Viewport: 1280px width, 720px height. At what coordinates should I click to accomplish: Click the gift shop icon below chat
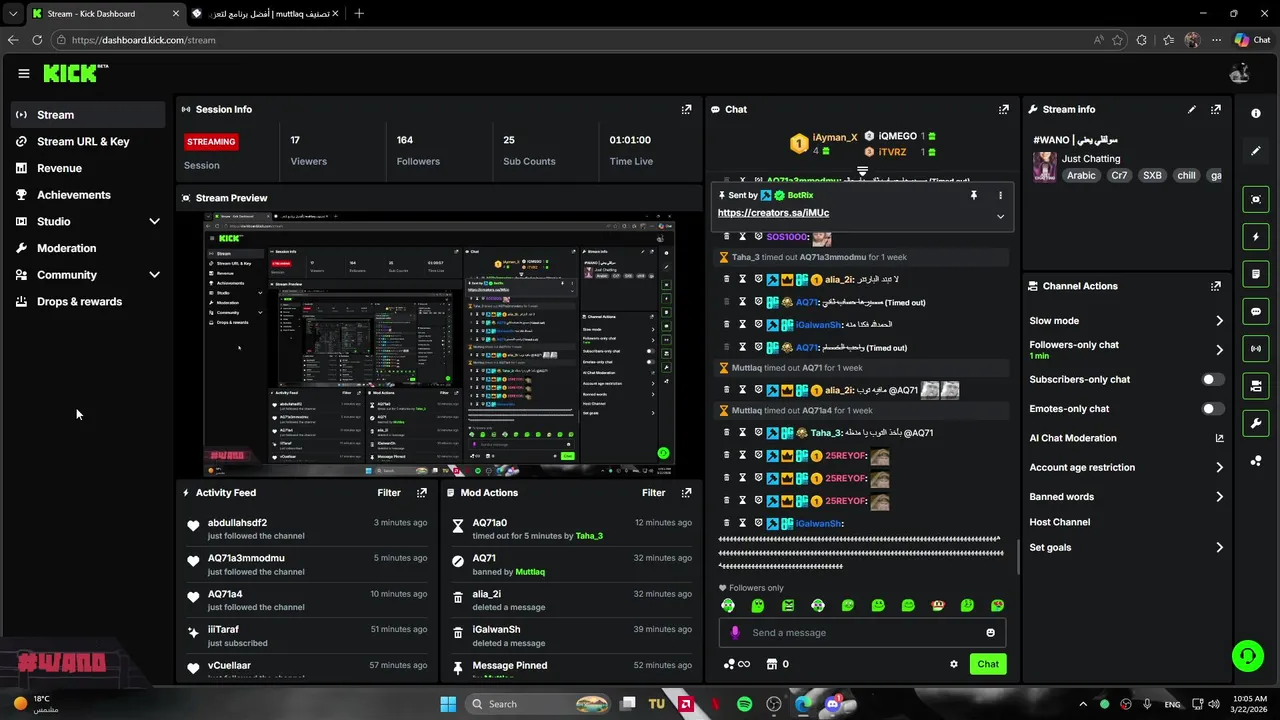[771, 664]
